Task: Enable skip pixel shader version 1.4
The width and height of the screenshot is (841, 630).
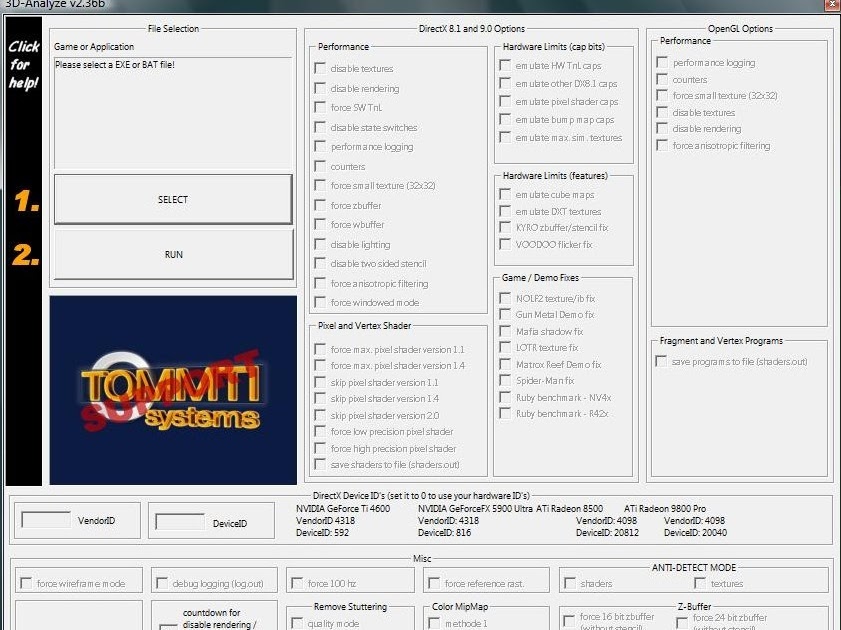Action: tap(320, 398)
